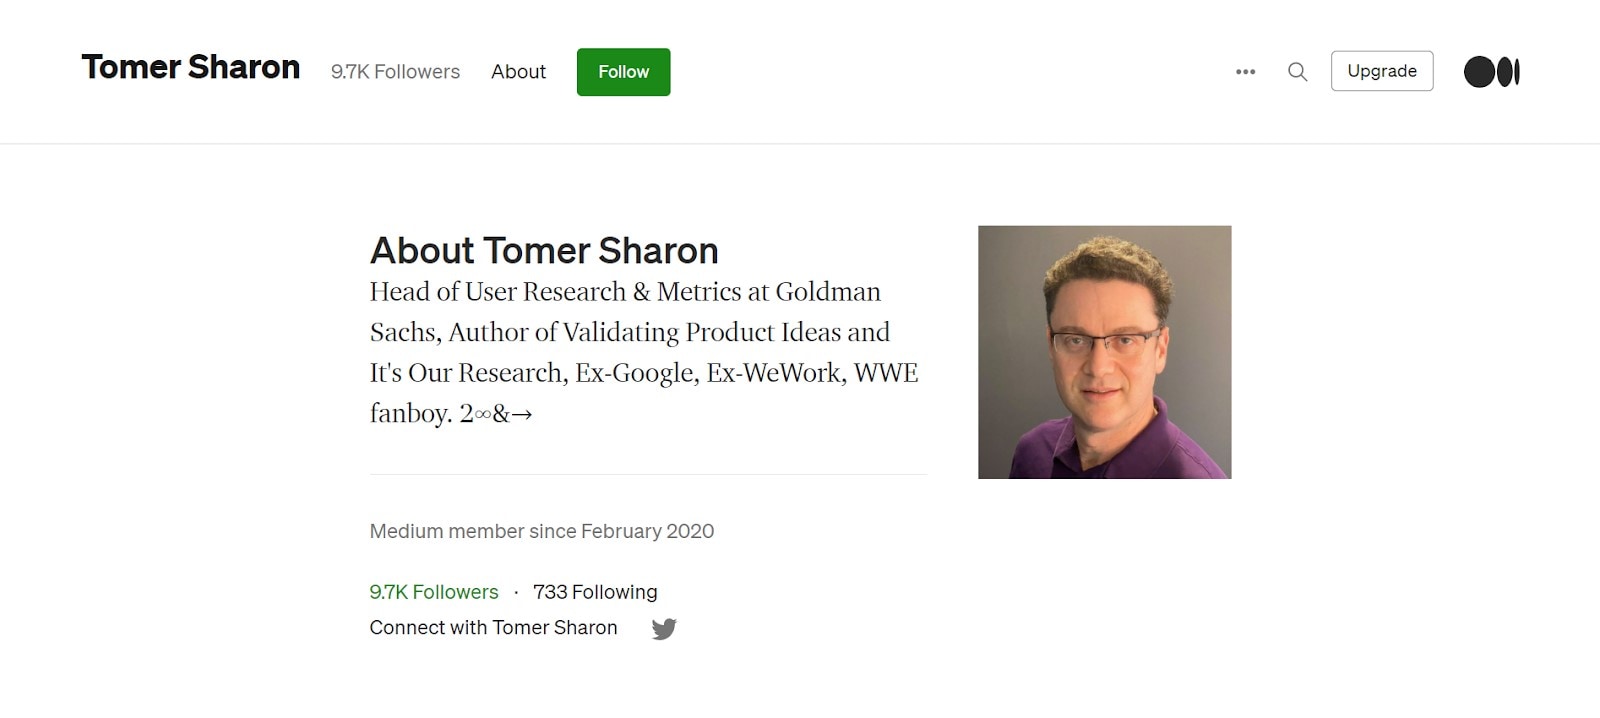
Task: View the 733 Following list
Action: pyautogui.click(x=595, y=592)
